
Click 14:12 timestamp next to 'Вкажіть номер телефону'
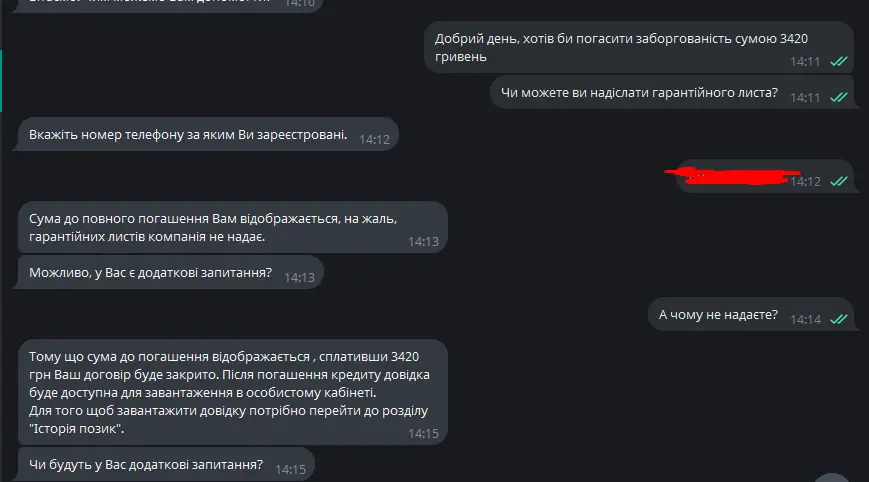[x=375, y=140]
